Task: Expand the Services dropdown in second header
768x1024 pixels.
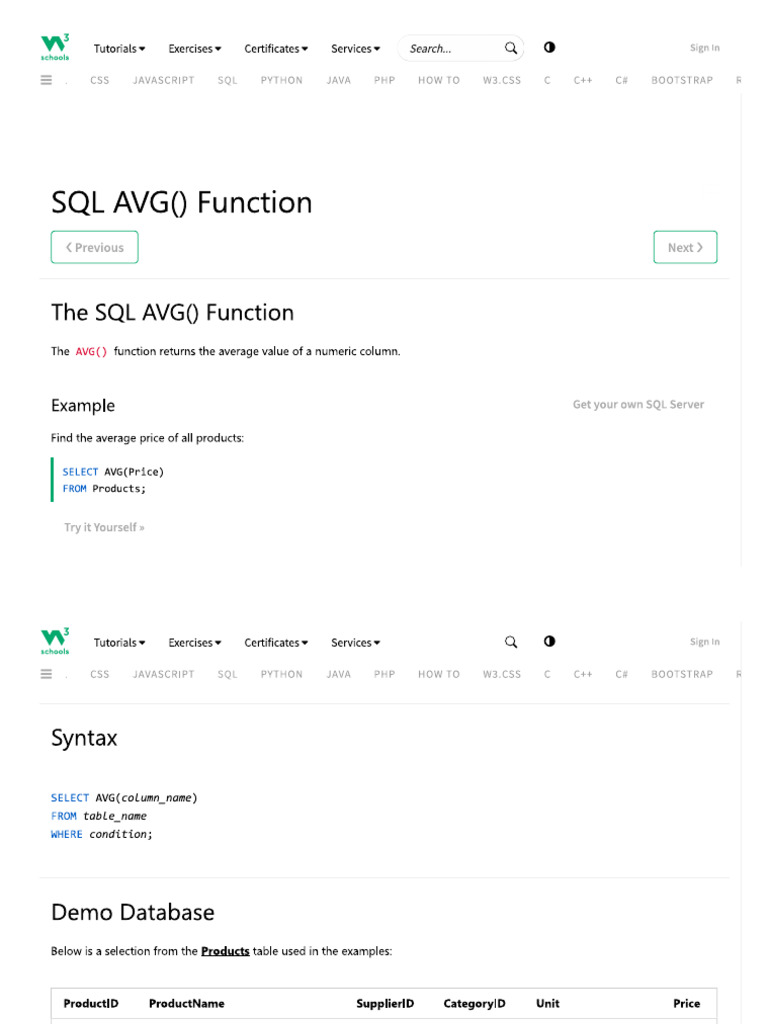Action: [x=355, y=642]
